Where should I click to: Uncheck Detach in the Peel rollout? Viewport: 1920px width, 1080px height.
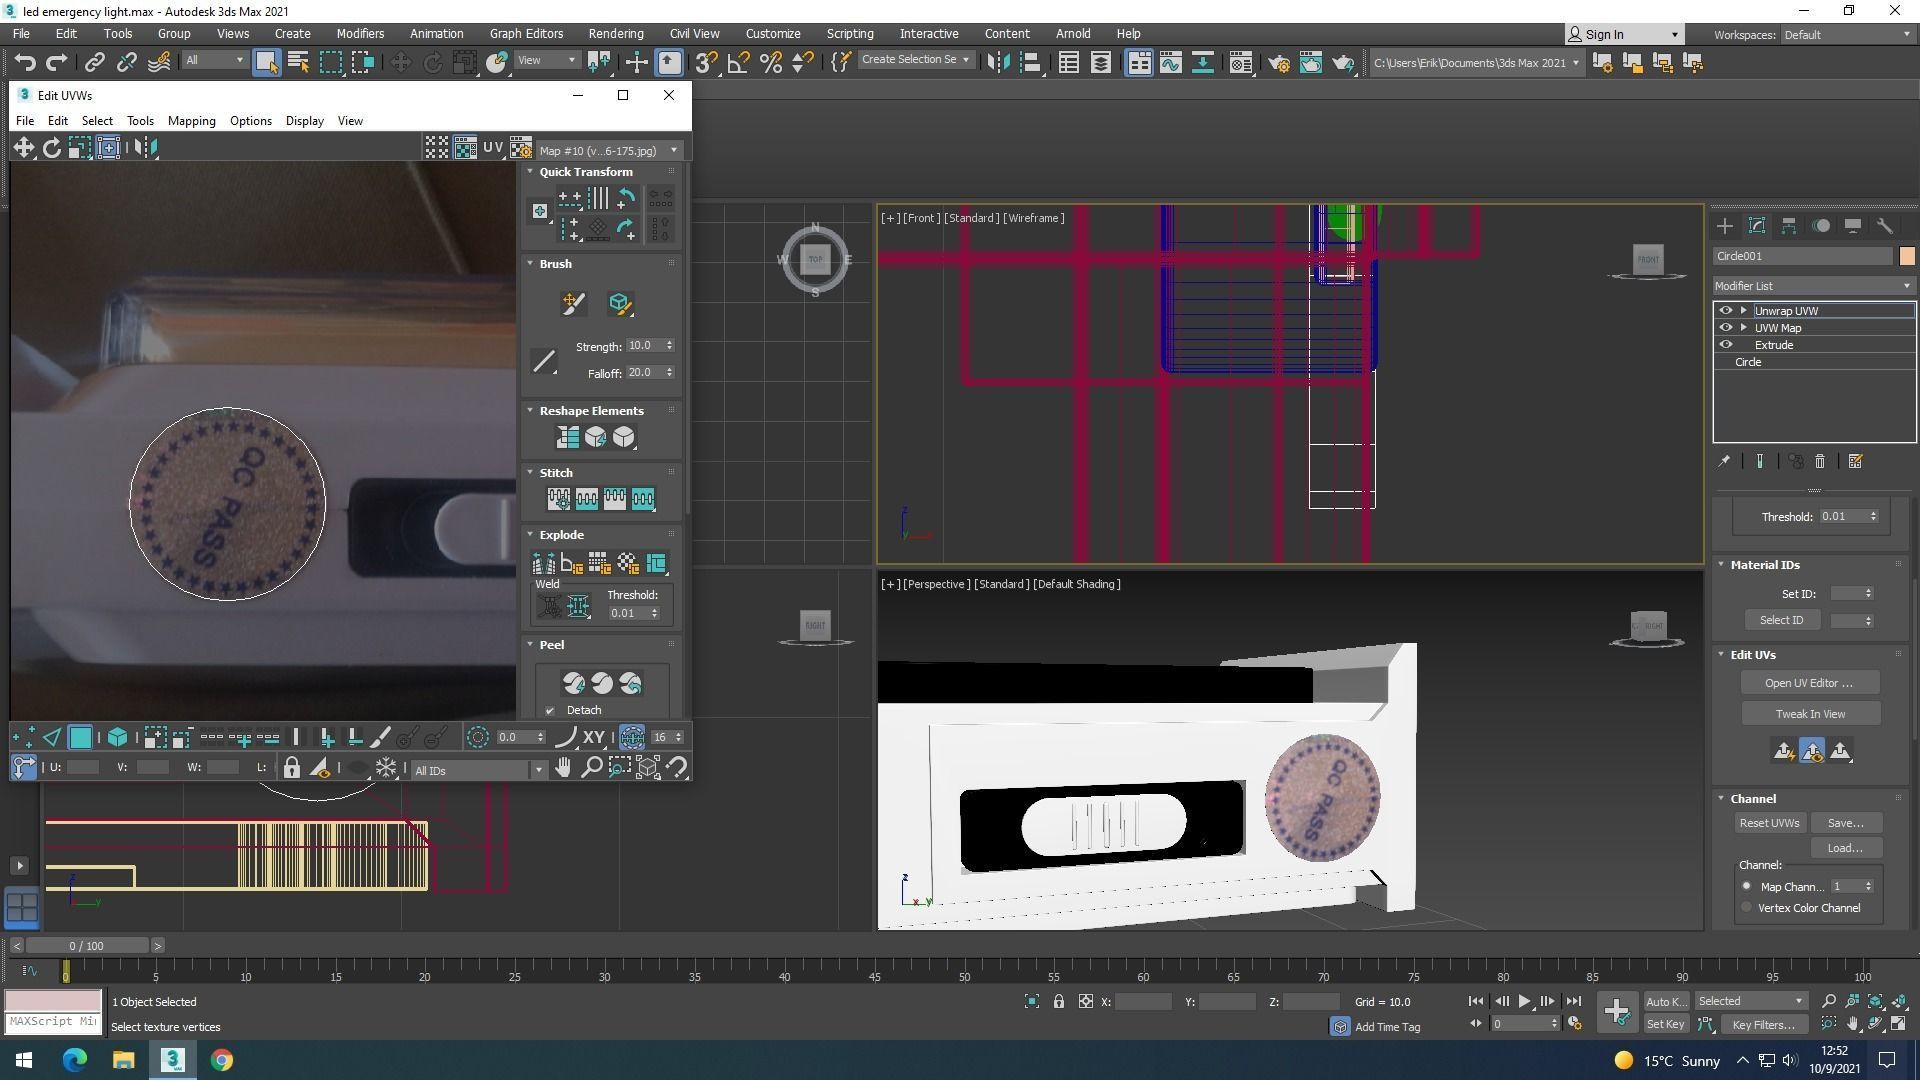tap(551, 710)
